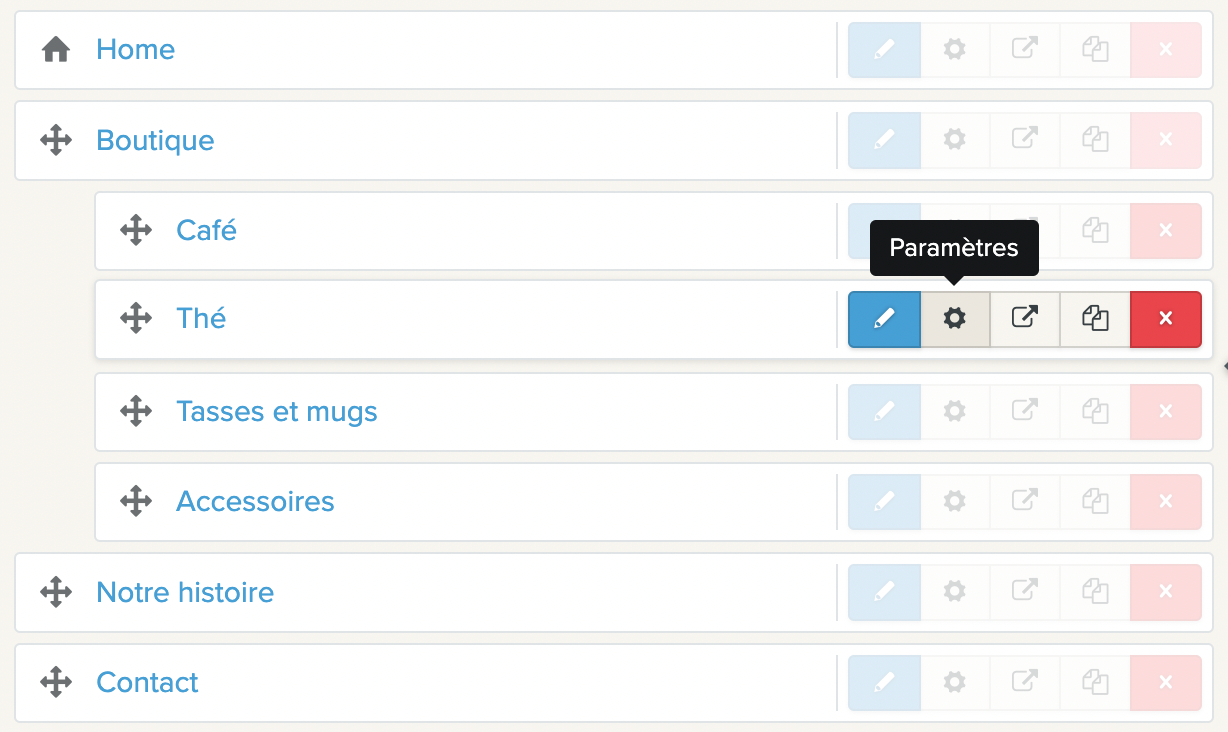Delete the Accessoires page
The image size is (1228, 732).
[1166, 502]
